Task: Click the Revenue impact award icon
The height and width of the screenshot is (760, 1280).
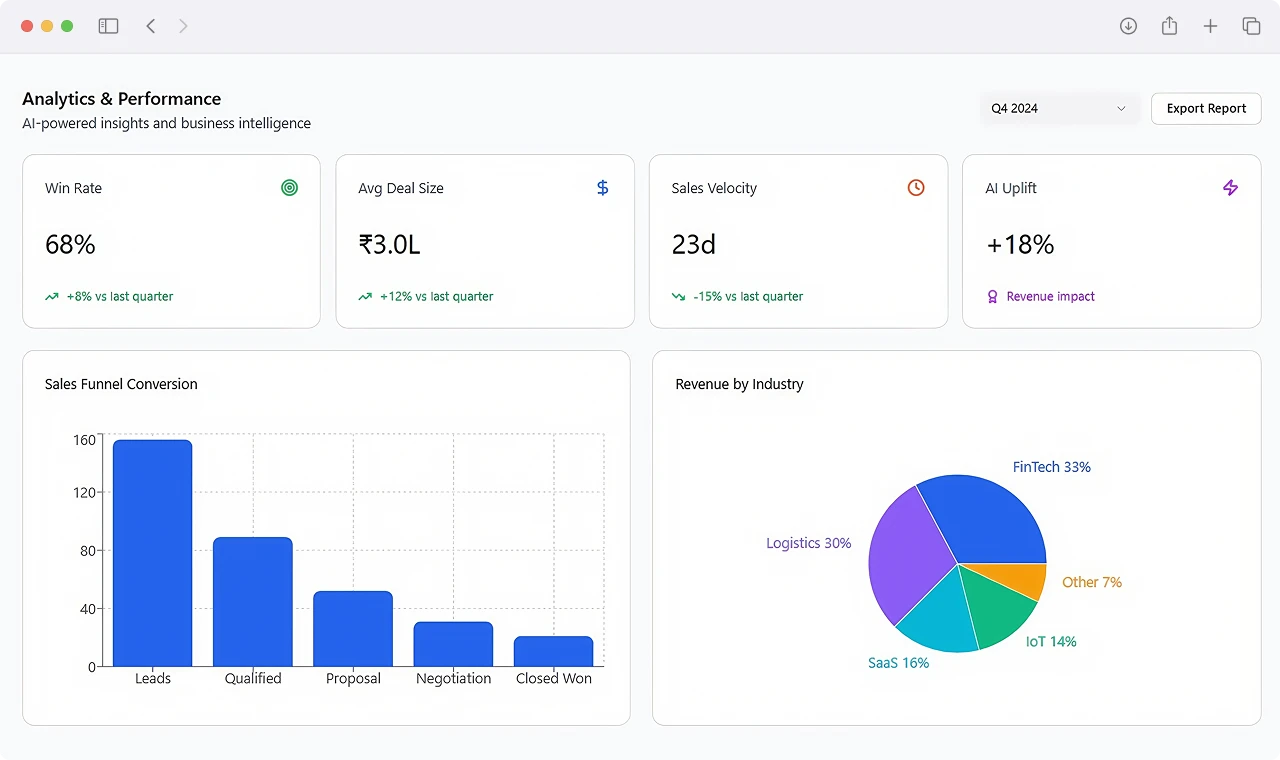Action: tap(992, 297)
